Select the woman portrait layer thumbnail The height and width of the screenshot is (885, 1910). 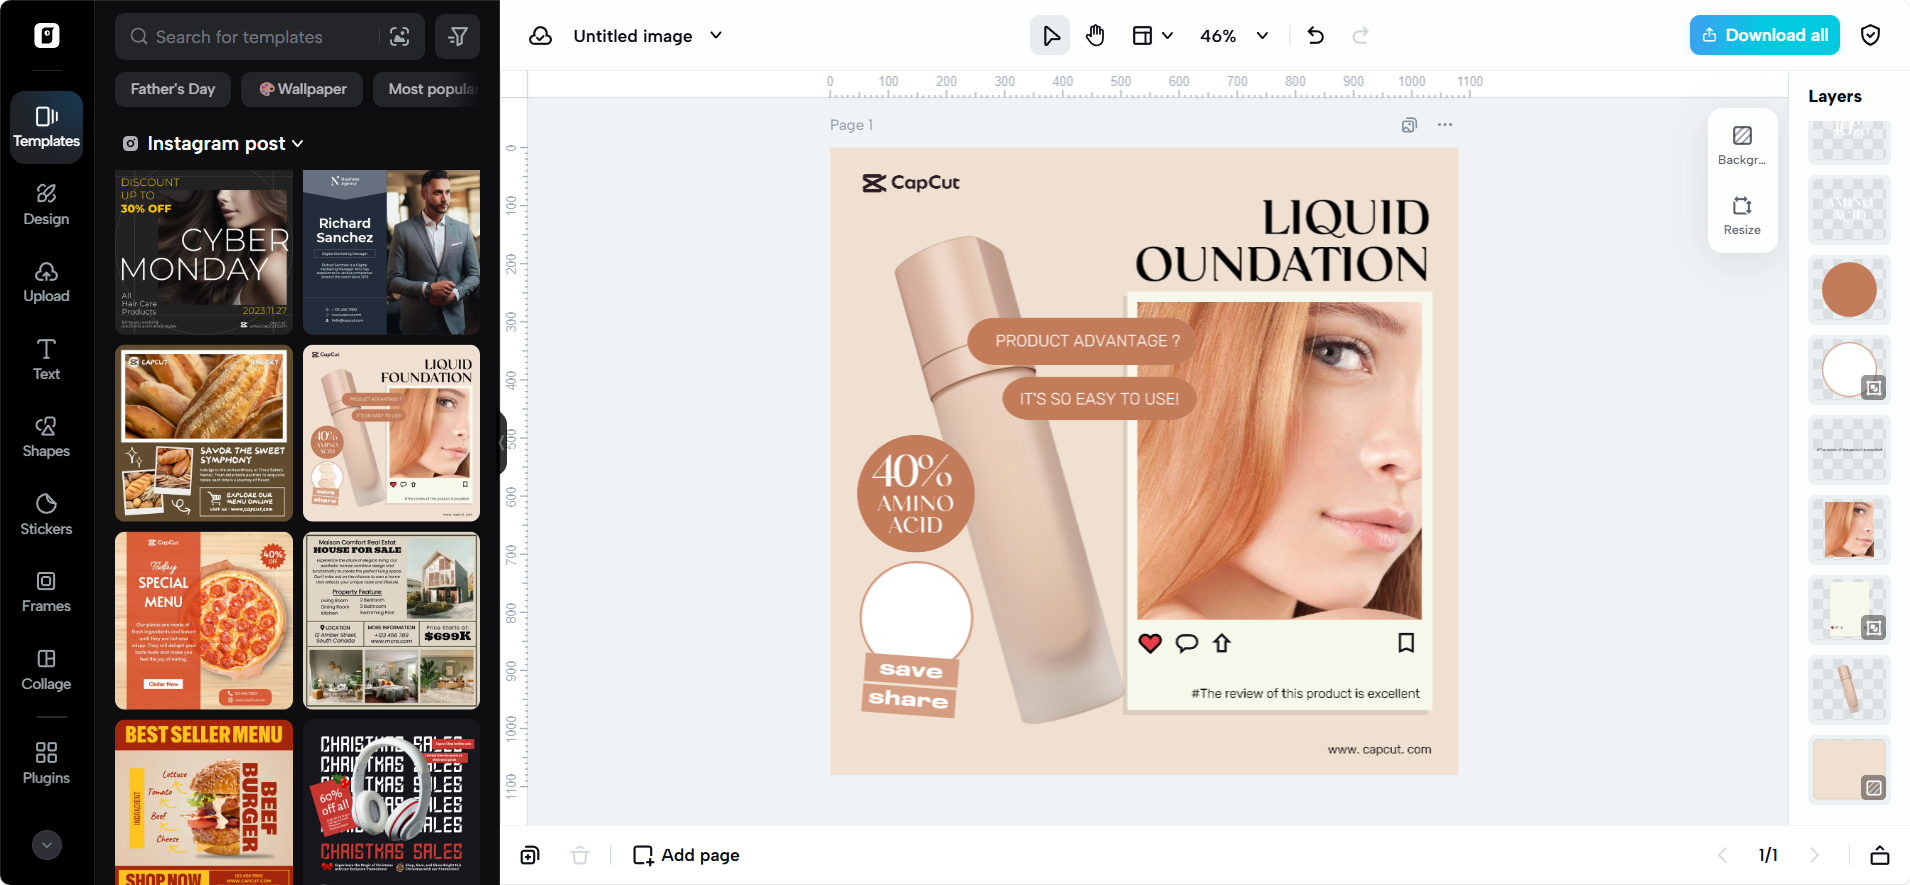click(1849, 530)
